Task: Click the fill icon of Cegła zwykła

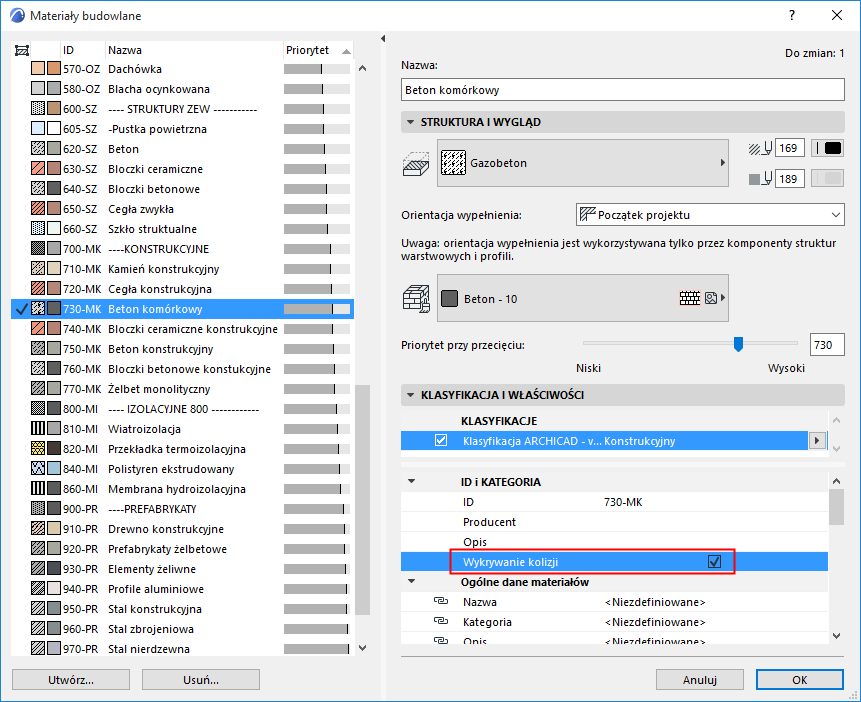Action: tap(38, 209)
